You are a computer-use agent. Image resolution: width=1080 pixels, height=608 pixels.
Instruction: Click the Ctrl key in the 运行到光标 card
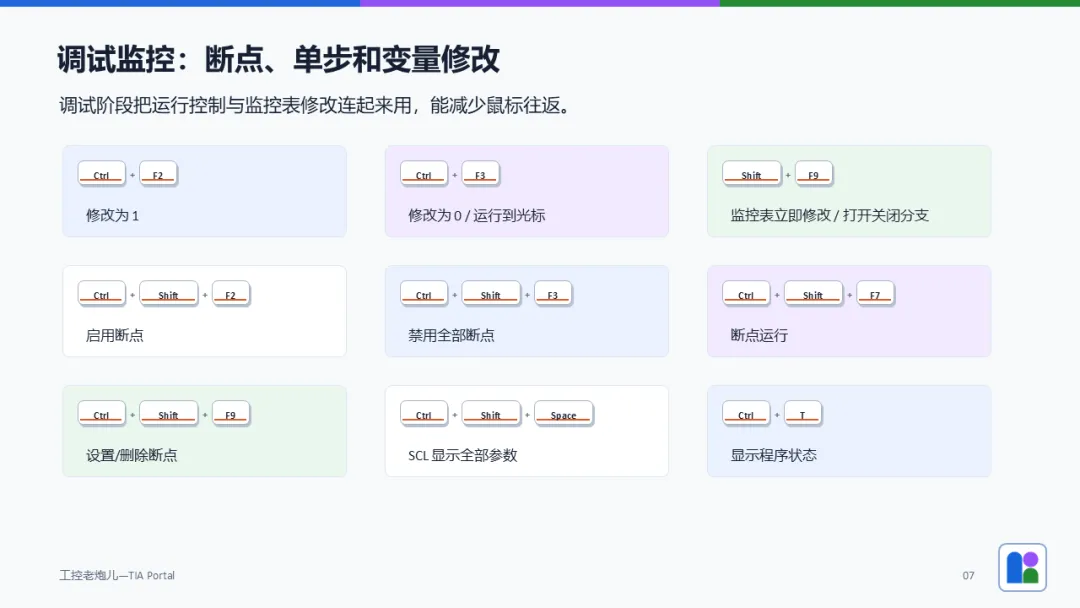coord(424,174)
